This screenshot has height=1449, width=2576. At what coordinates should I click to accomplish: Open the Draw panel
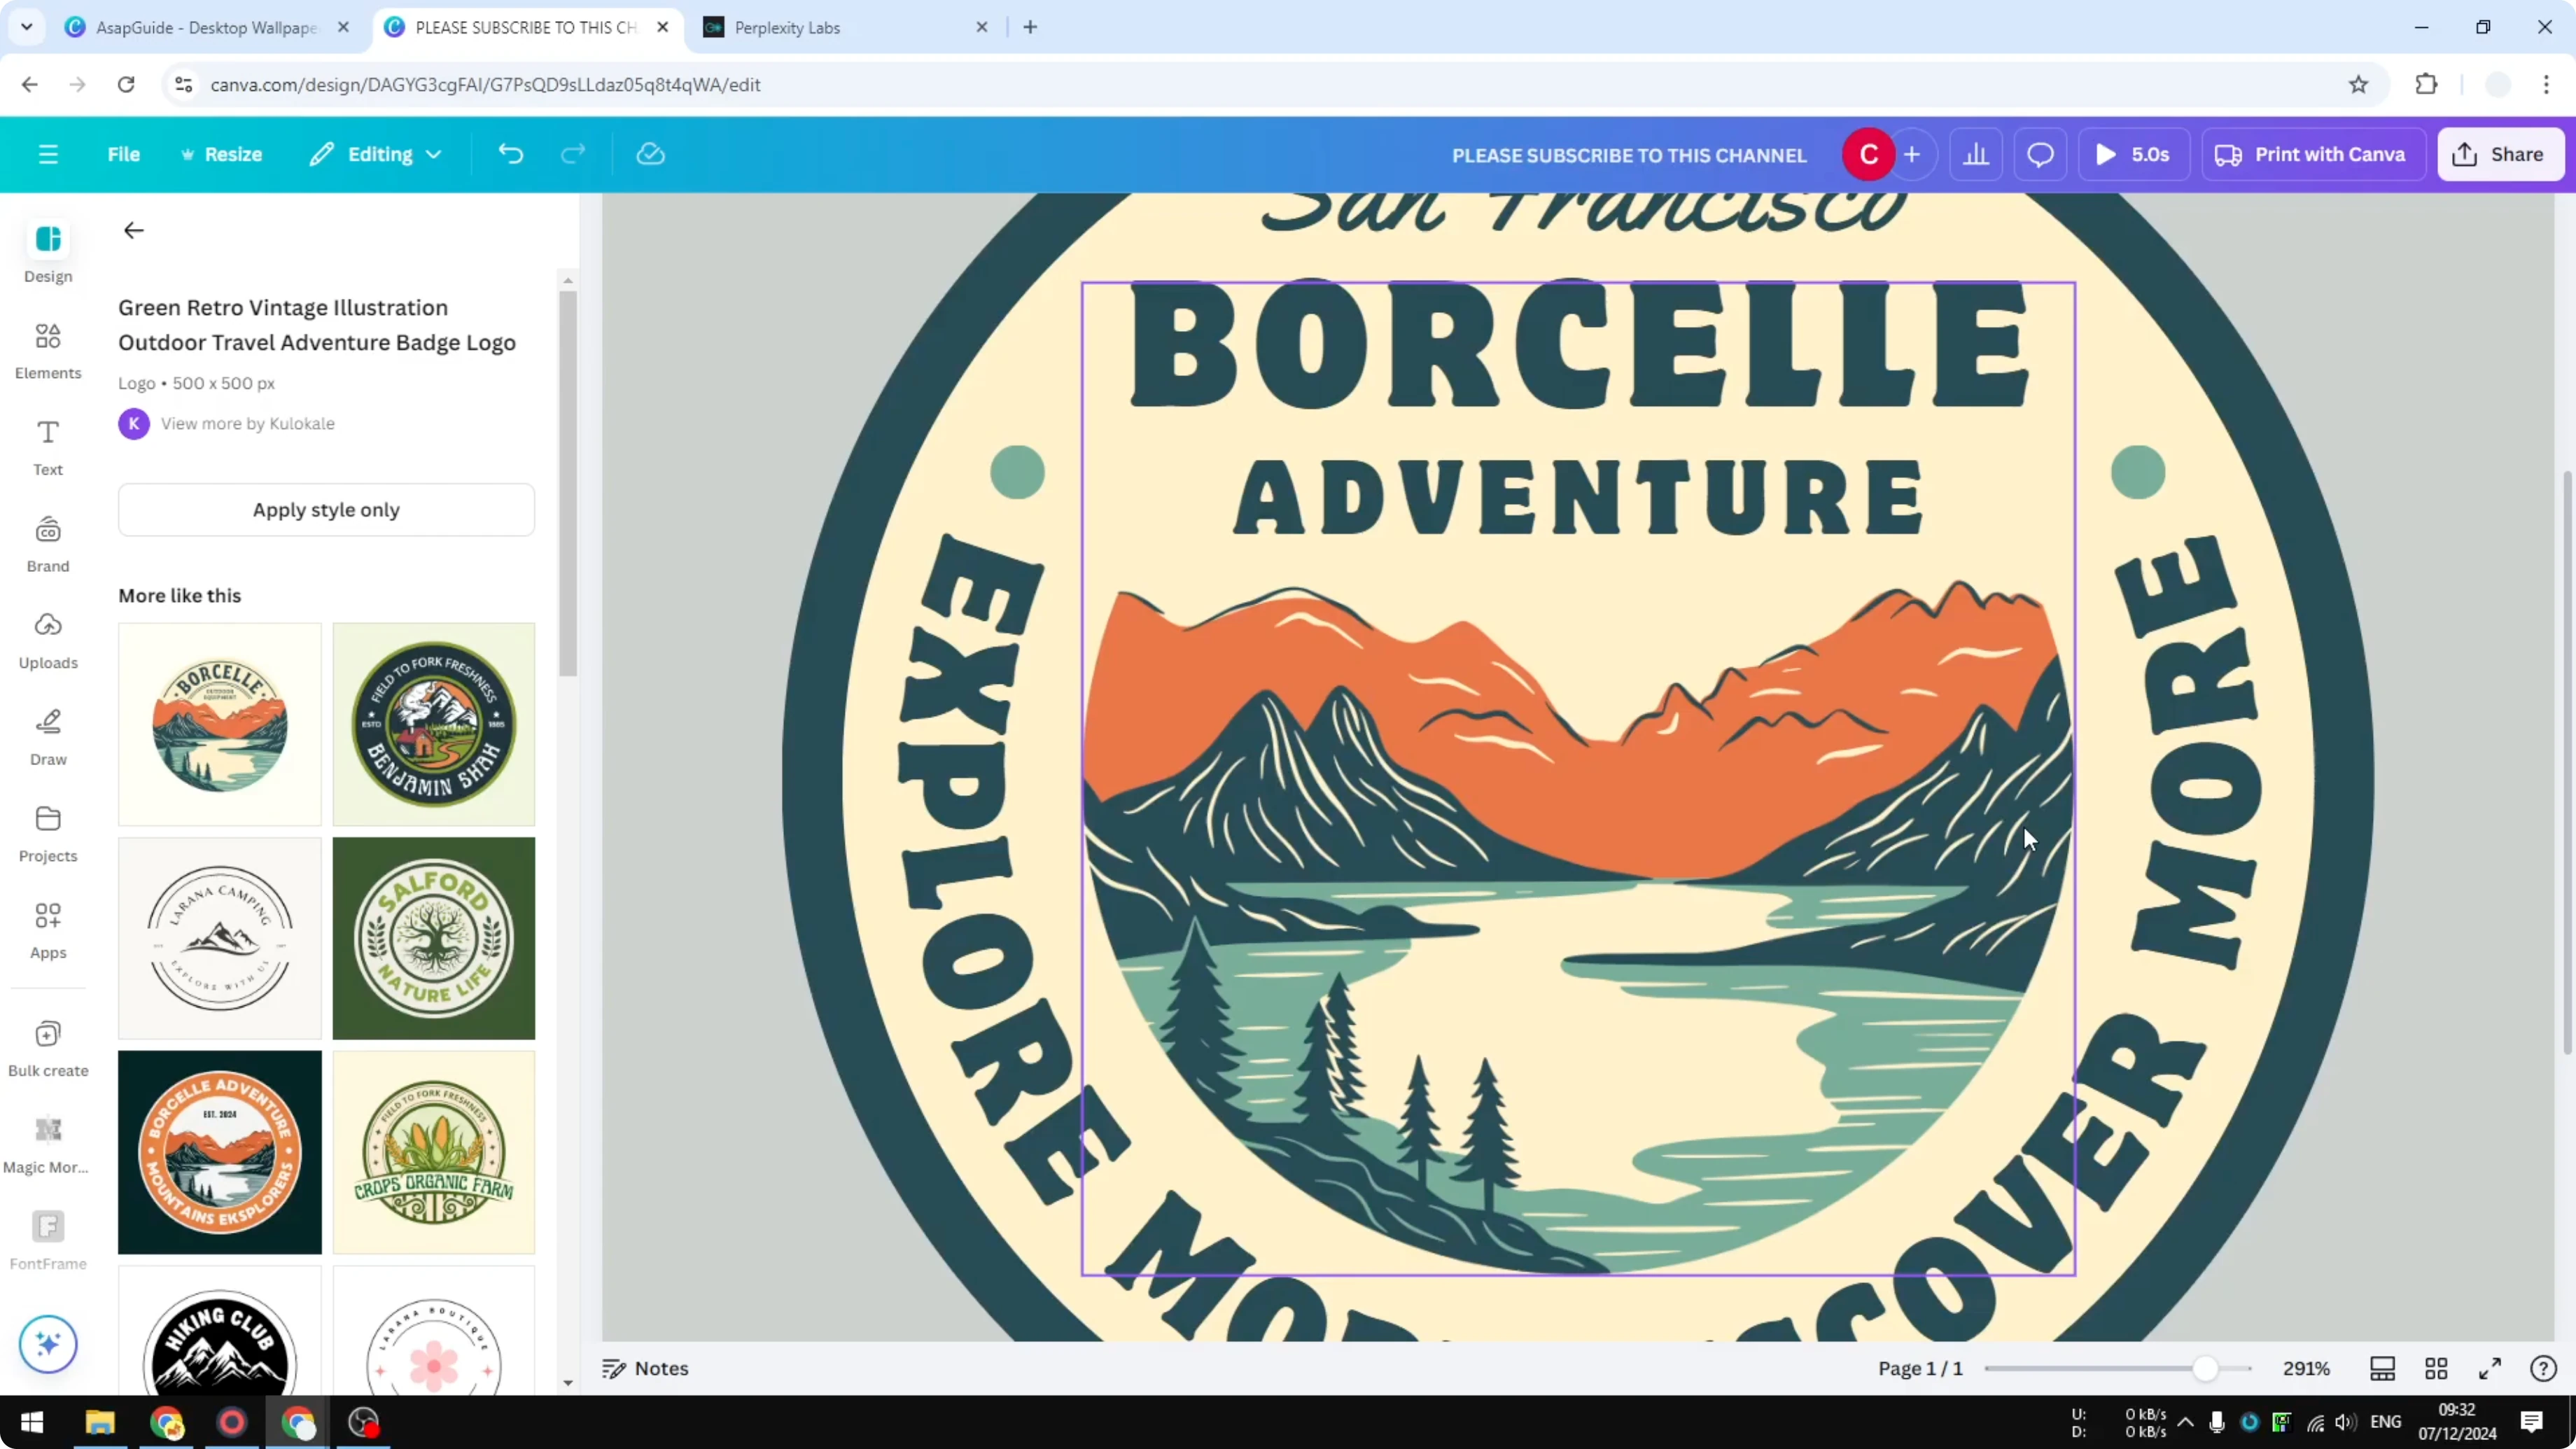tap(47, 735)
